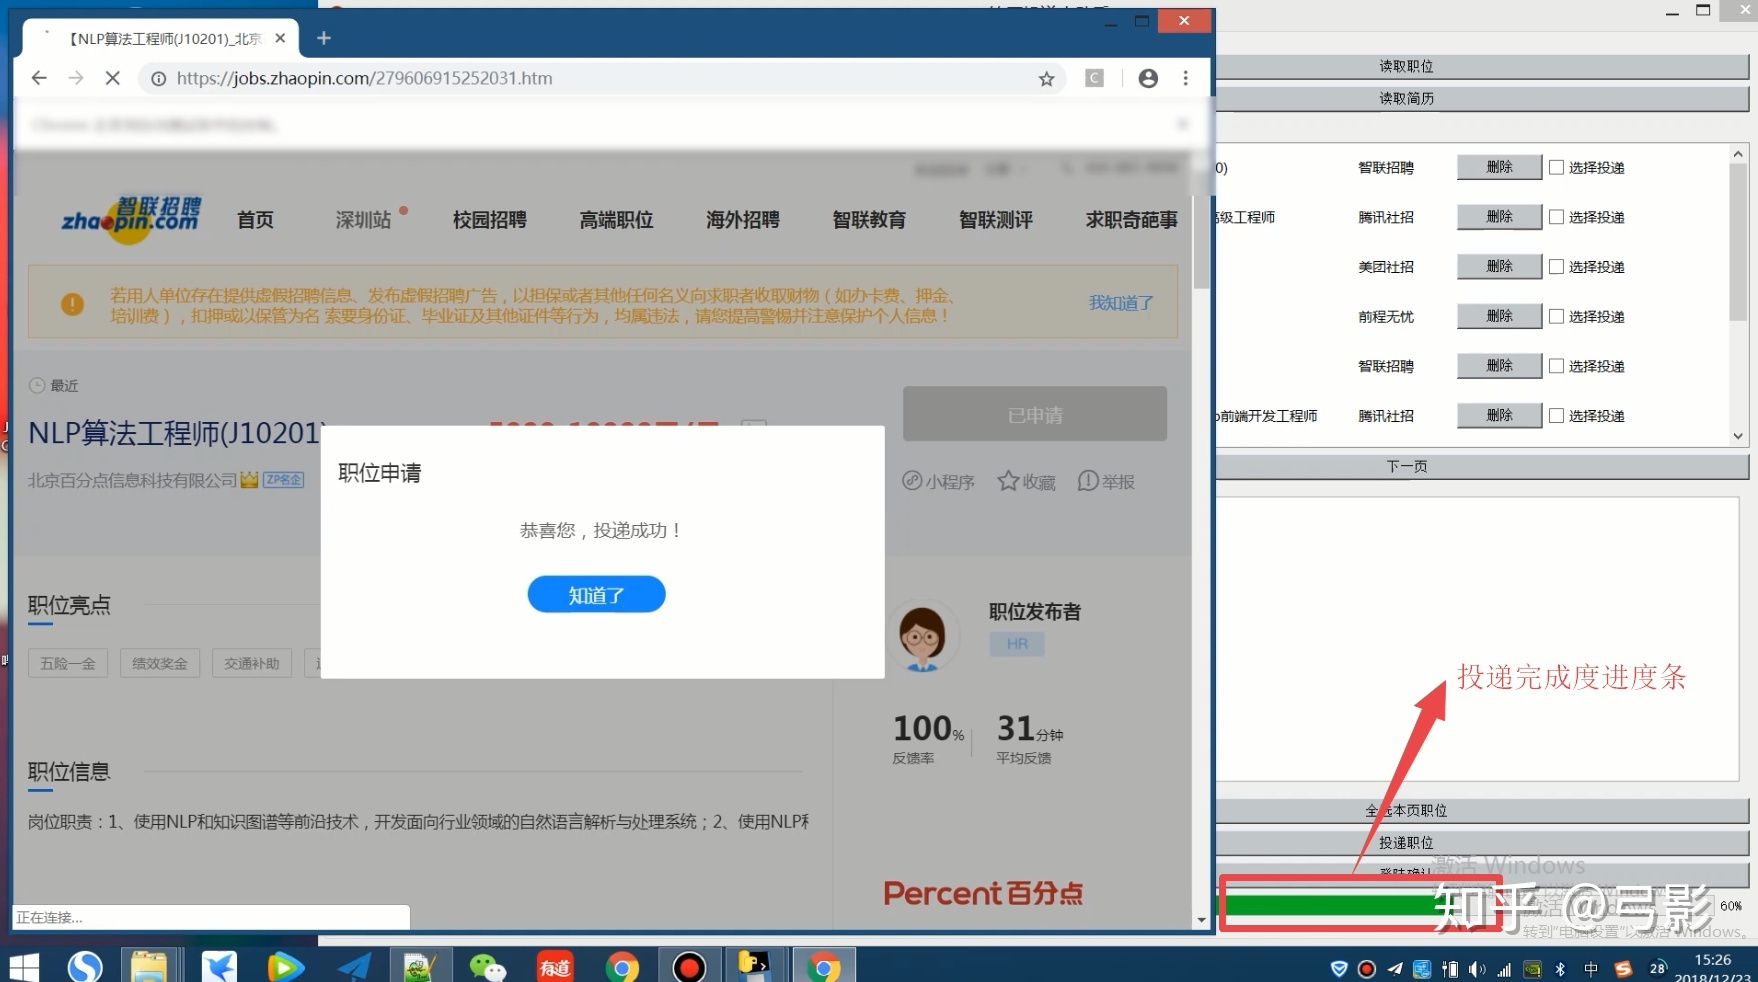Confirm the dialog with 知道了 button
The width and height of the screenshot is (1758, 982).
coord(596,595)
